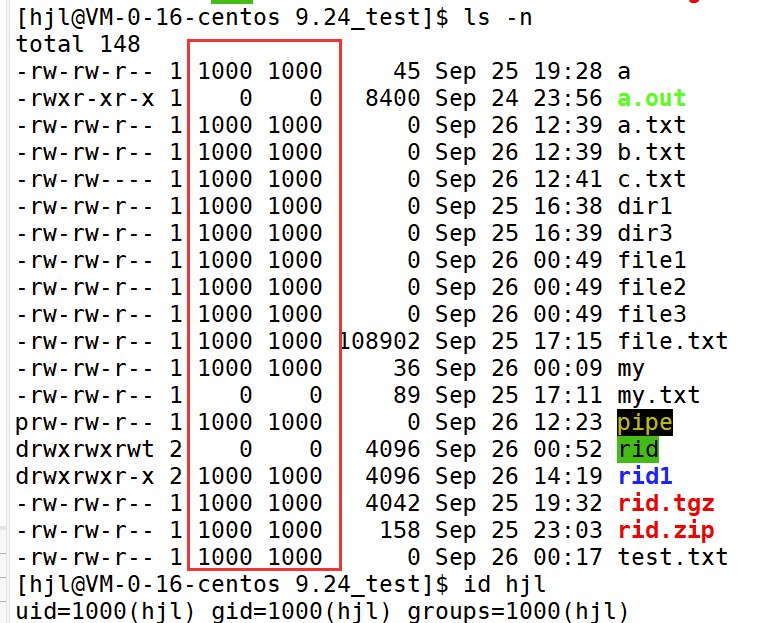Select the dir1 entry name
Screen dimensions: 774x623
click(645, 206)
